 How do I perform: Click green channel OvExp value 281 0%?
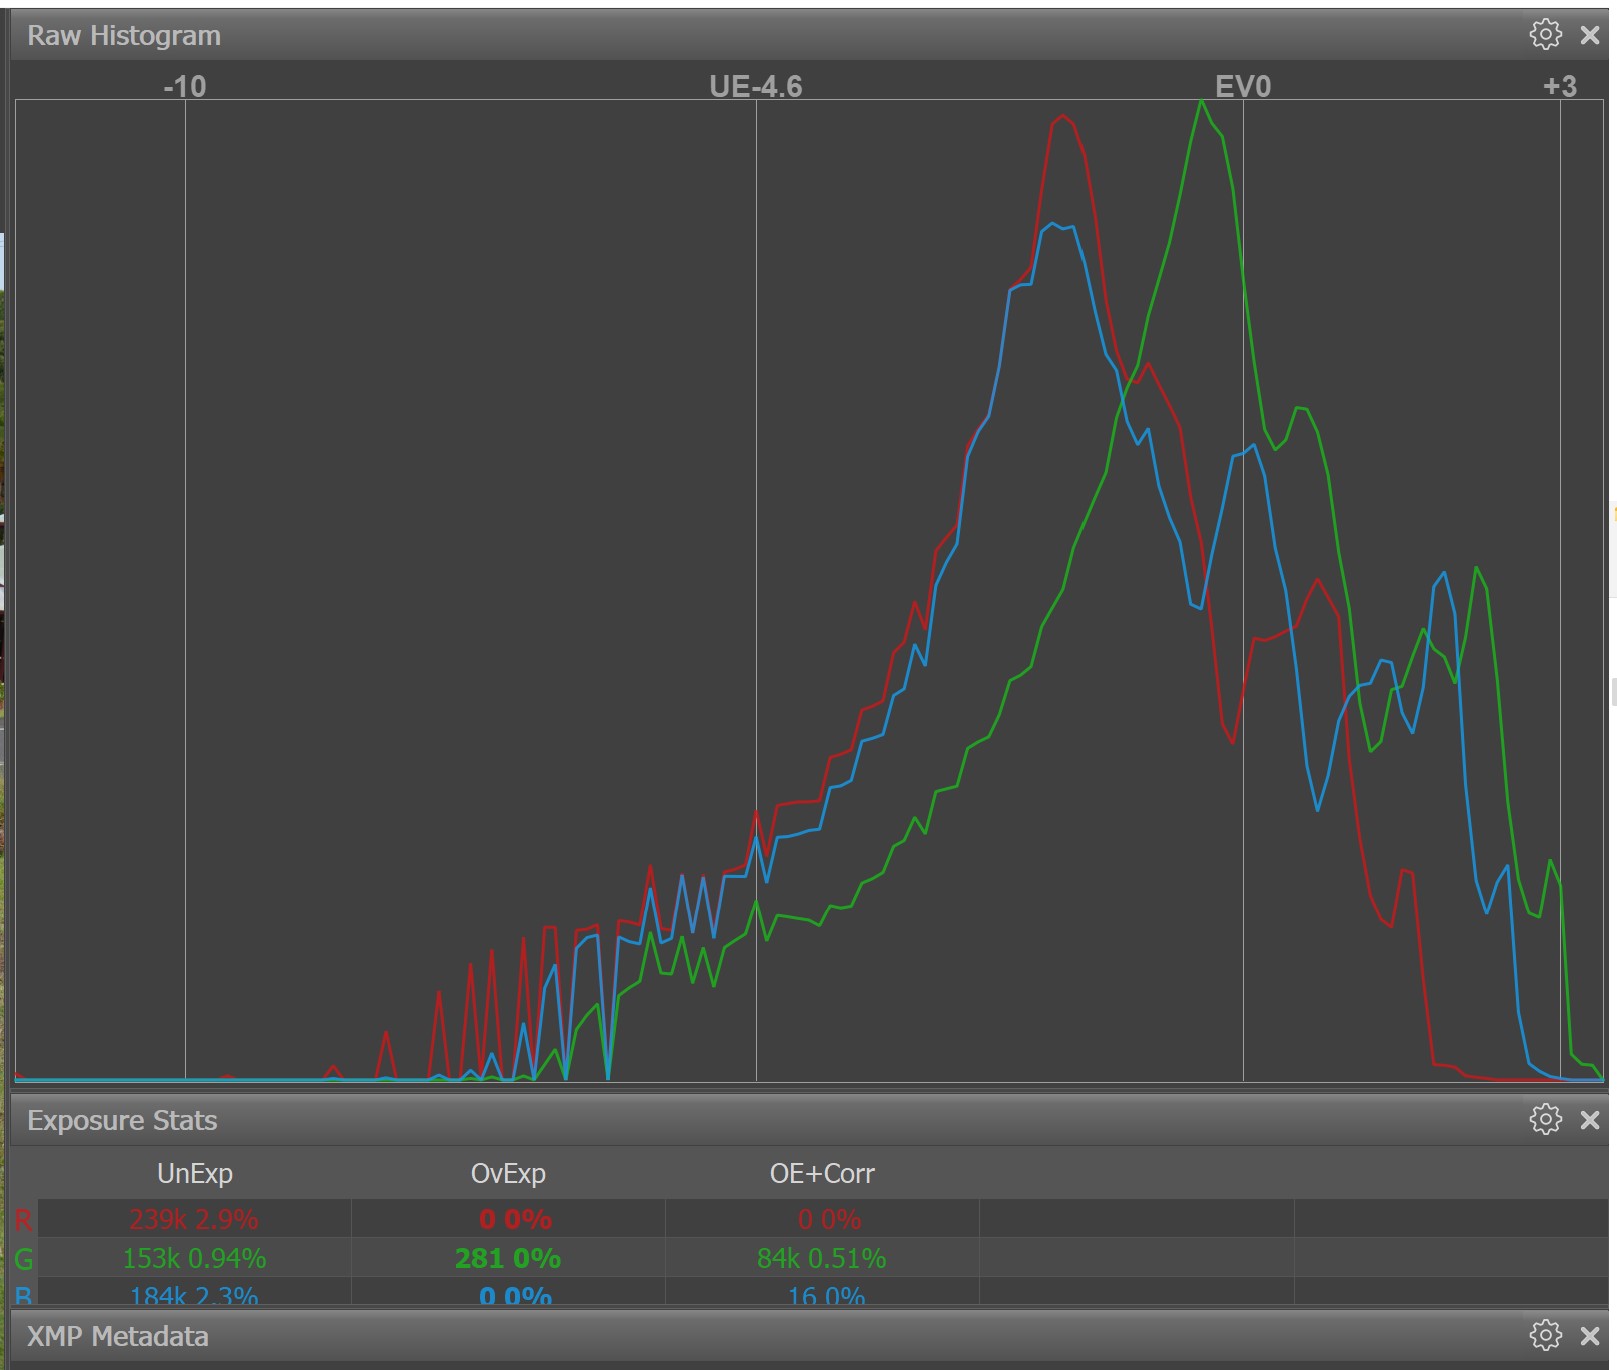point(508,1258)
